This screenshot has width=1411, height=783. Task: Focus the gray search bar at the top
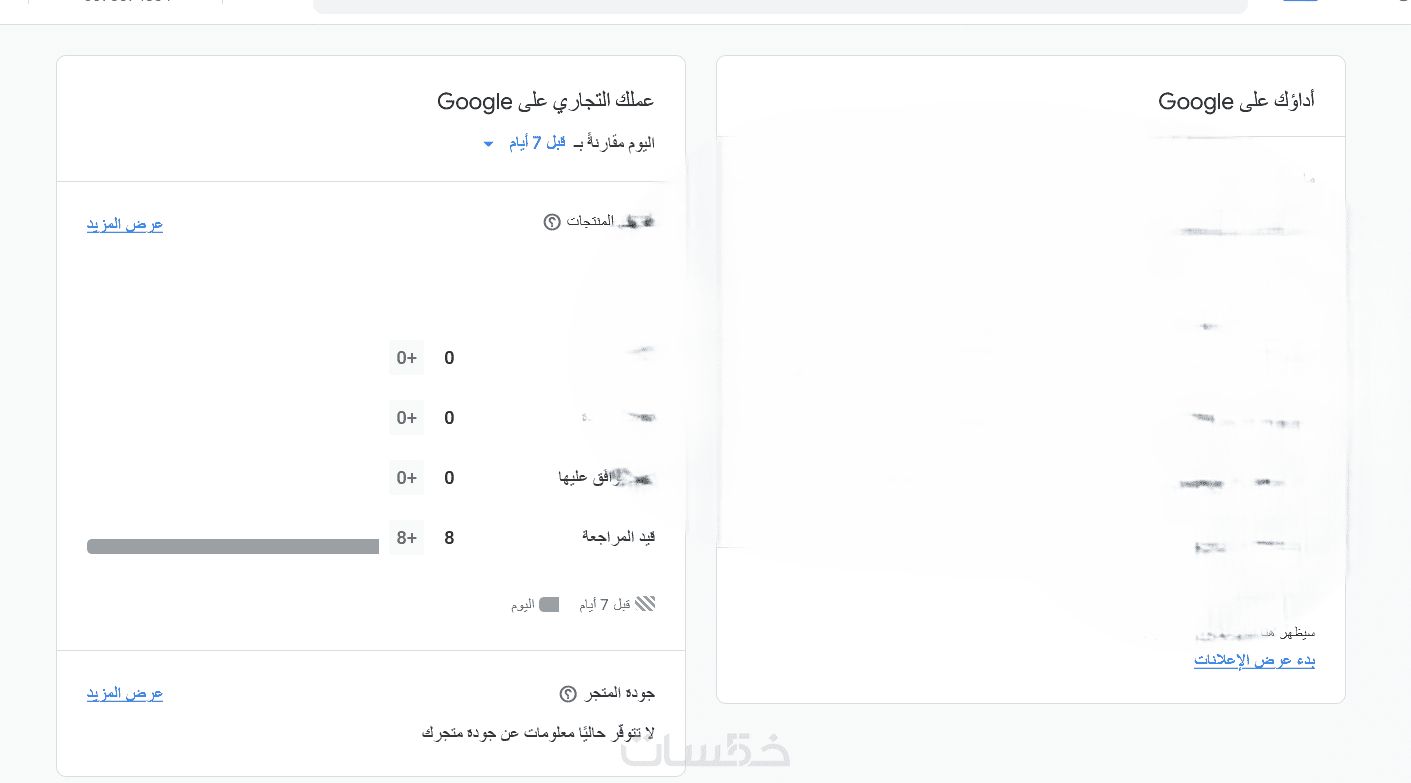point(780,5)
